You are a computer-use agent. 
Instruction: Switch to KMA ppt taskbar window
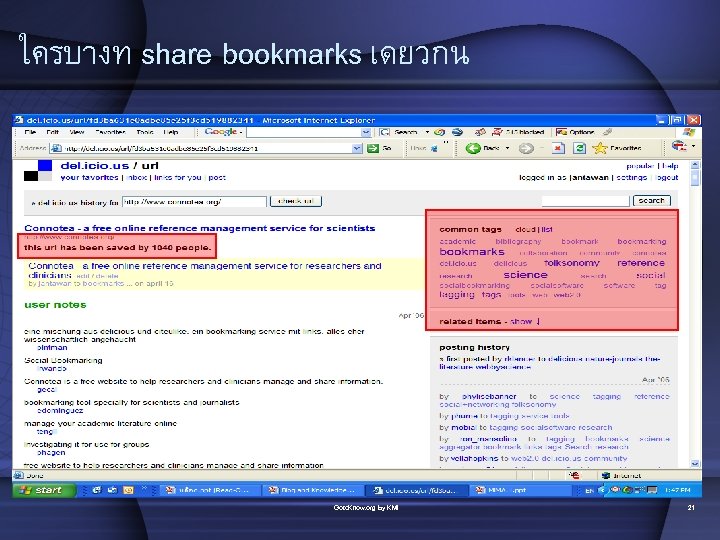(x=519, y=490)
